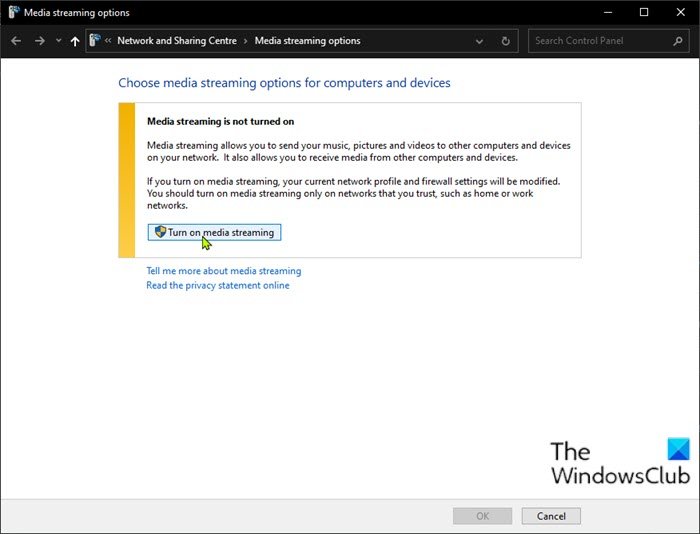Turn on media streaming
700x534 pixels.
coord(214,232)
